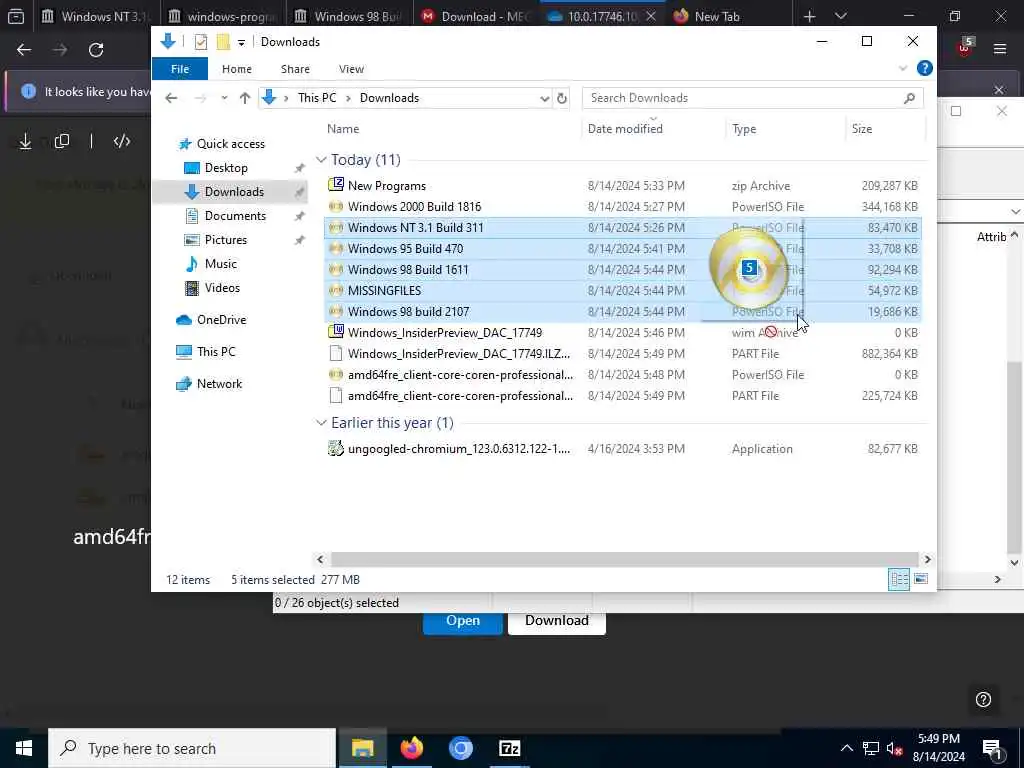Open the notification center icon

(991, 748)
